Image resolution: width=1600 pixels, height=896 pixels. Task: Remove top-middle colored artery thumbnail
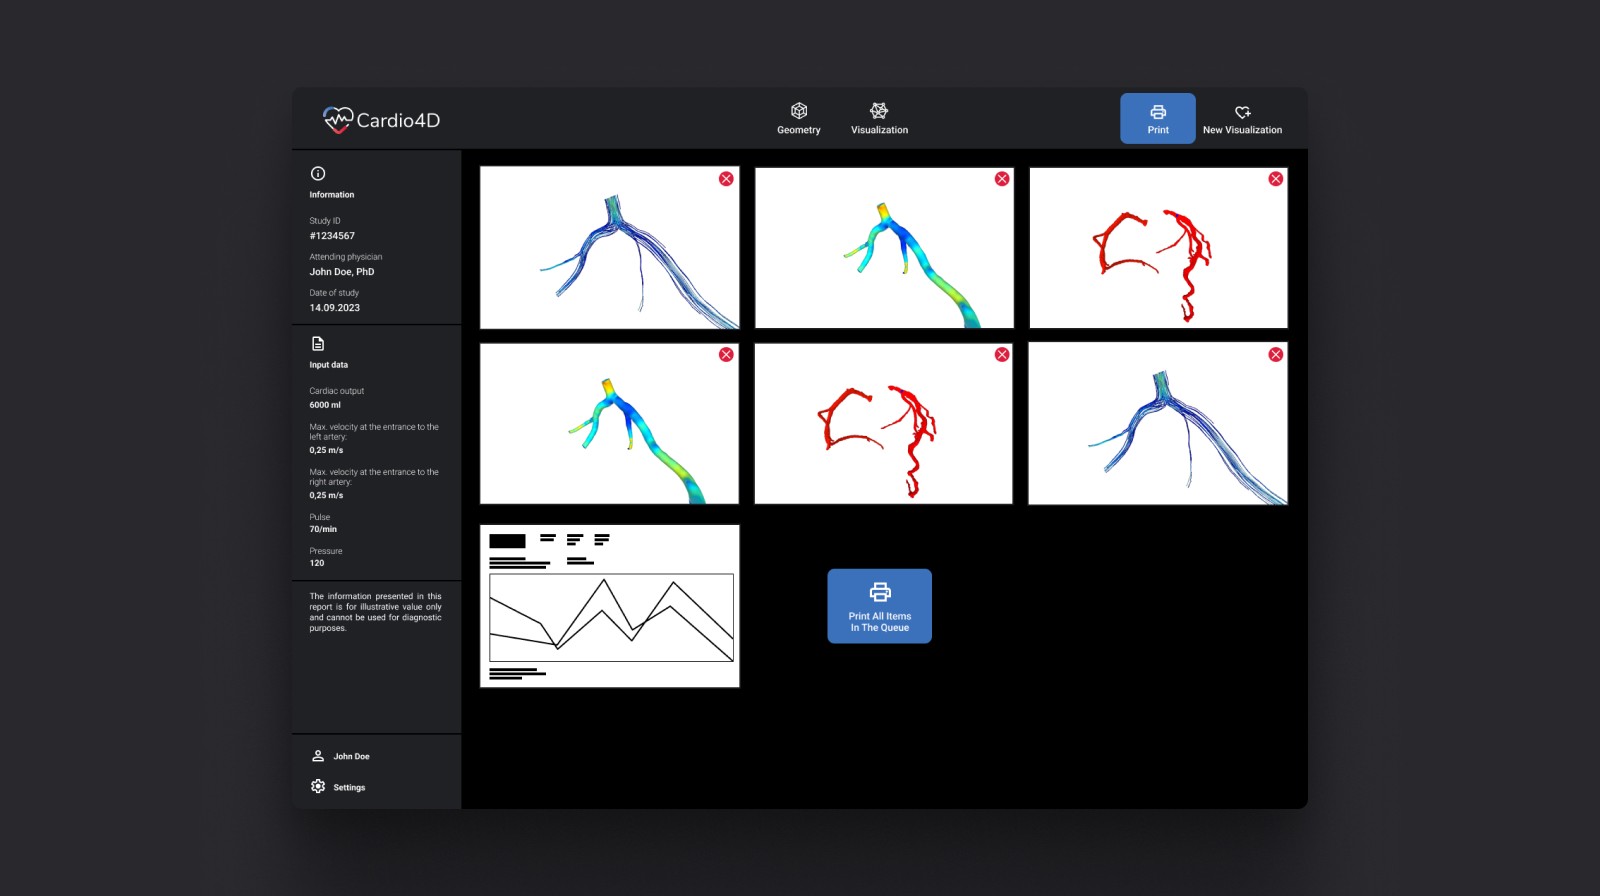[1001, 179]
